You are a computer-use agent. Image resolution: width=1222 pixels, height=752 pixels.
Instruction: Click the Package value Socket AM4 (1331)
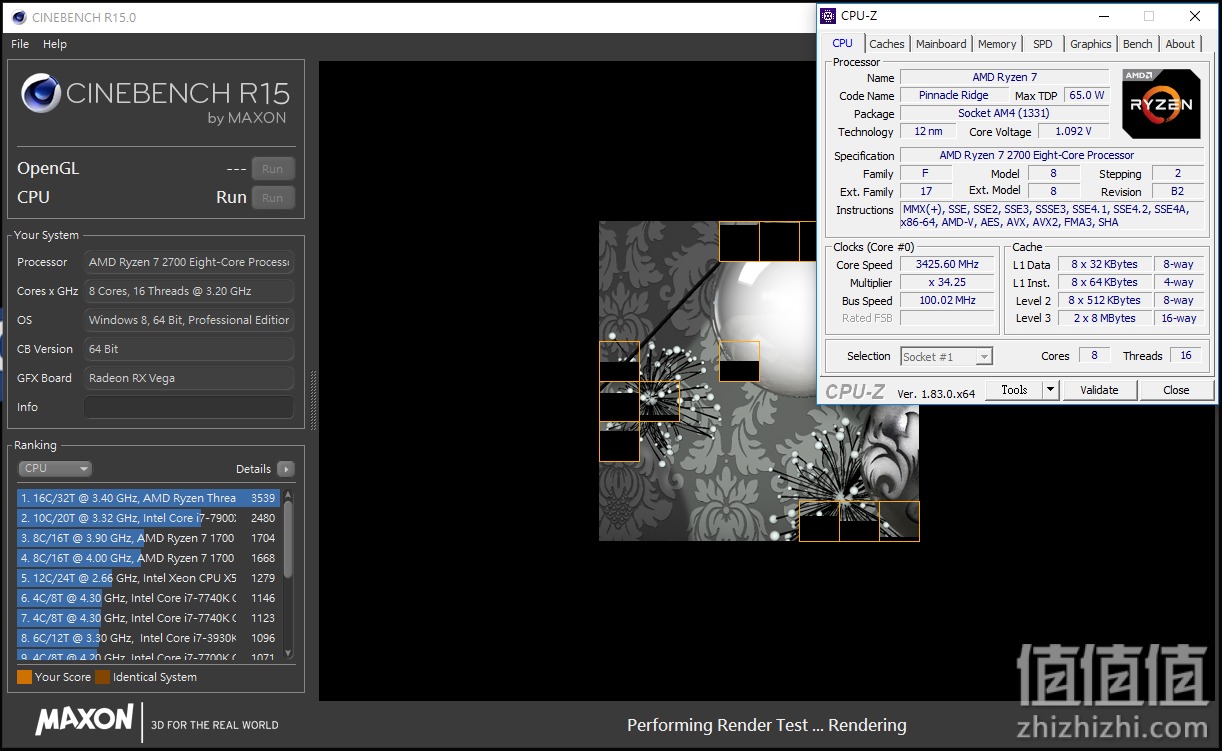[1004, 113]
